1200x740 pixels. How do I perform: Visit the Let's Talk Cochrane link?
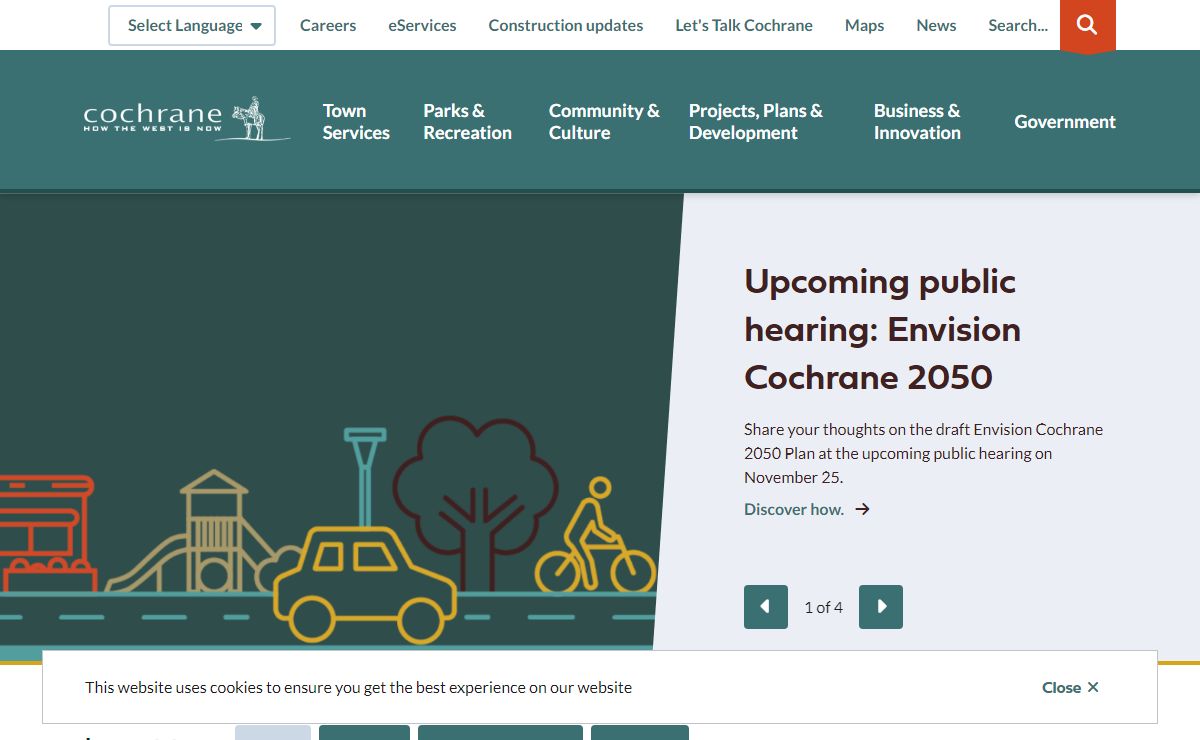(744, 26)
